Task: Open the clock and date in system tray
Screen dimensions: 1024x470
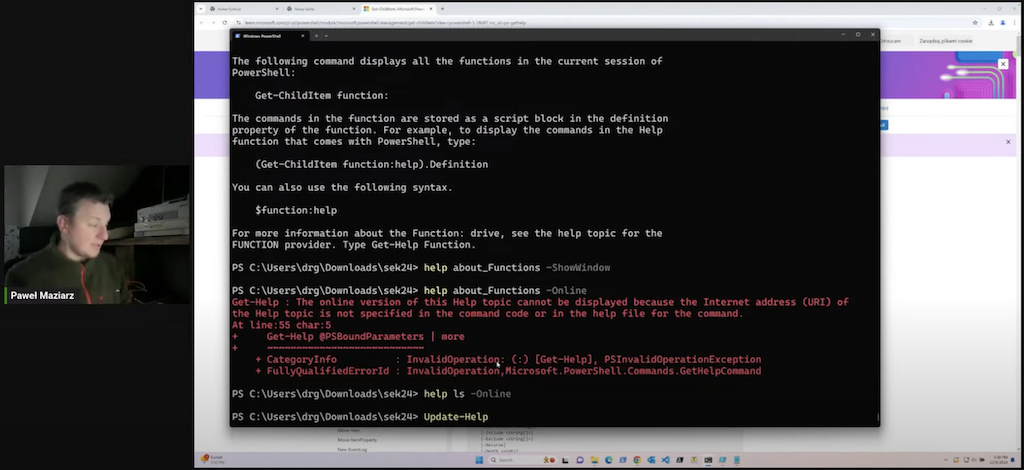Action: pyautogui.click(x=998, y=458)
